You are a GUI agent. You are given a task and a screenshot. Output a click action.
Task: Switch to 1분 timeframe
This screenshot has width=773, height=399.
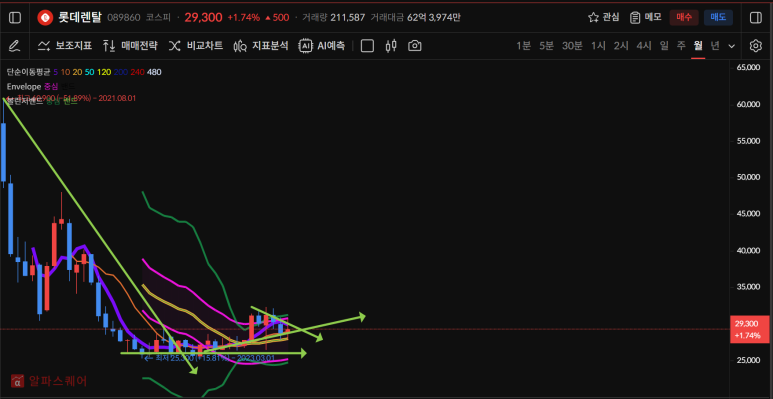(x=524, y=46)
